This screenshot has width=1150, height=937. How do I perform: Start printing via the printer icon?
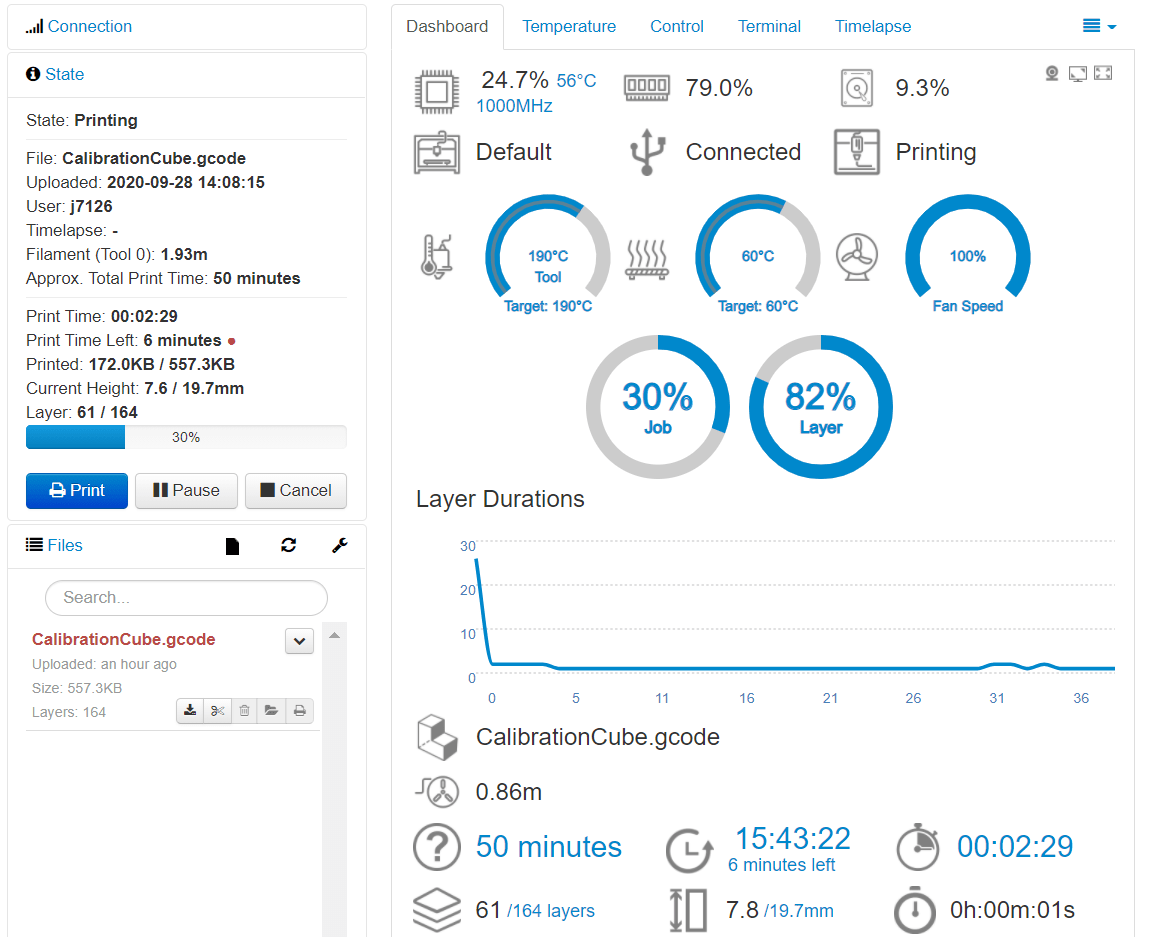click(298, 710)
